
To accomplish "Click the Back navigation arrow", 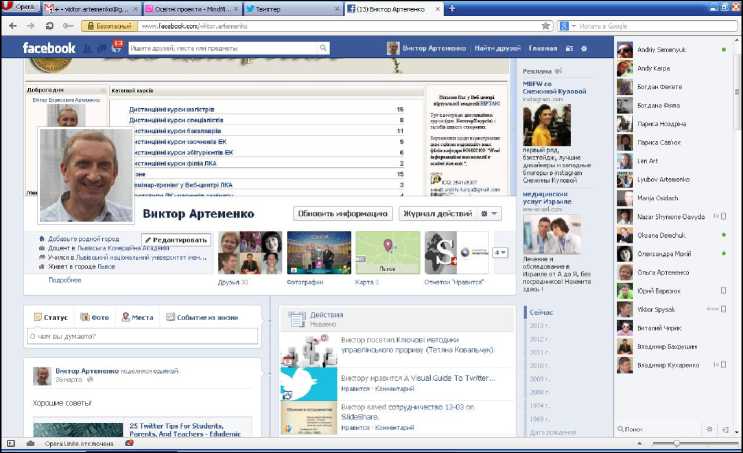I will click(x=12, y=25).
